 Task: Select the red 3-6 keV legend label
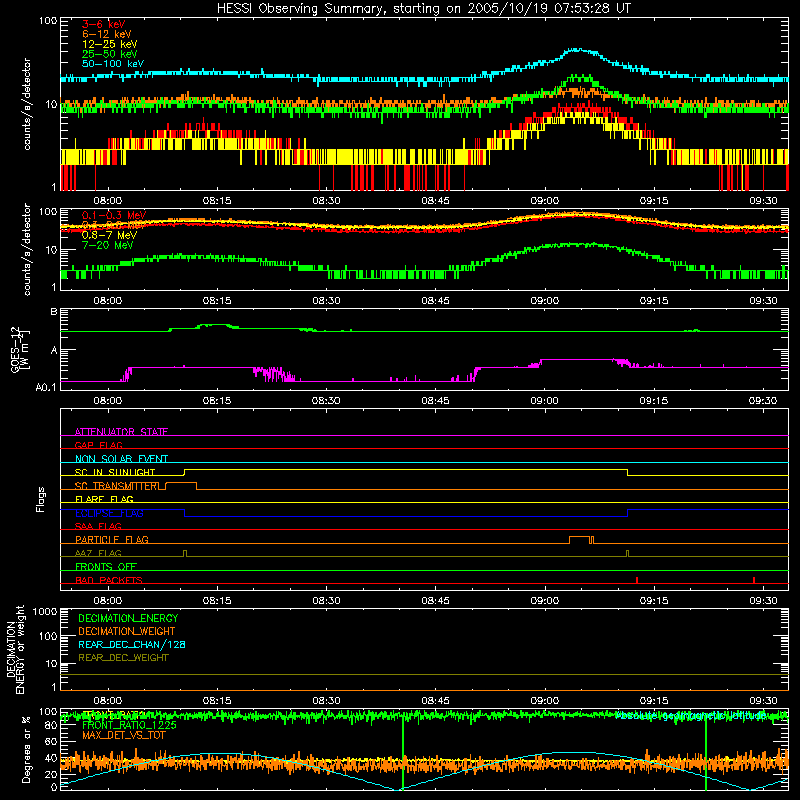click(x=103, y=24)
